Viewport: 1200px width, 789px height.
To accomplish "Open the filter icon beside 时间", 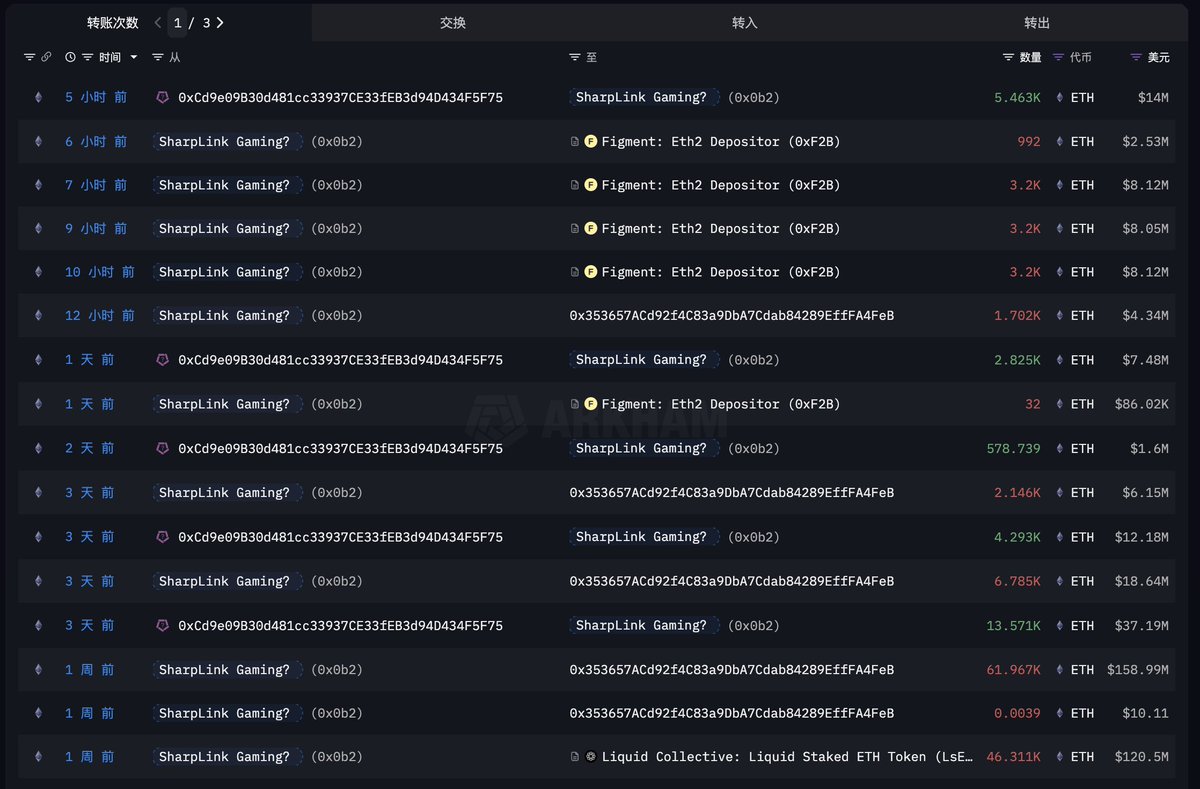I will pyautogui.click(x=88, y=58).
